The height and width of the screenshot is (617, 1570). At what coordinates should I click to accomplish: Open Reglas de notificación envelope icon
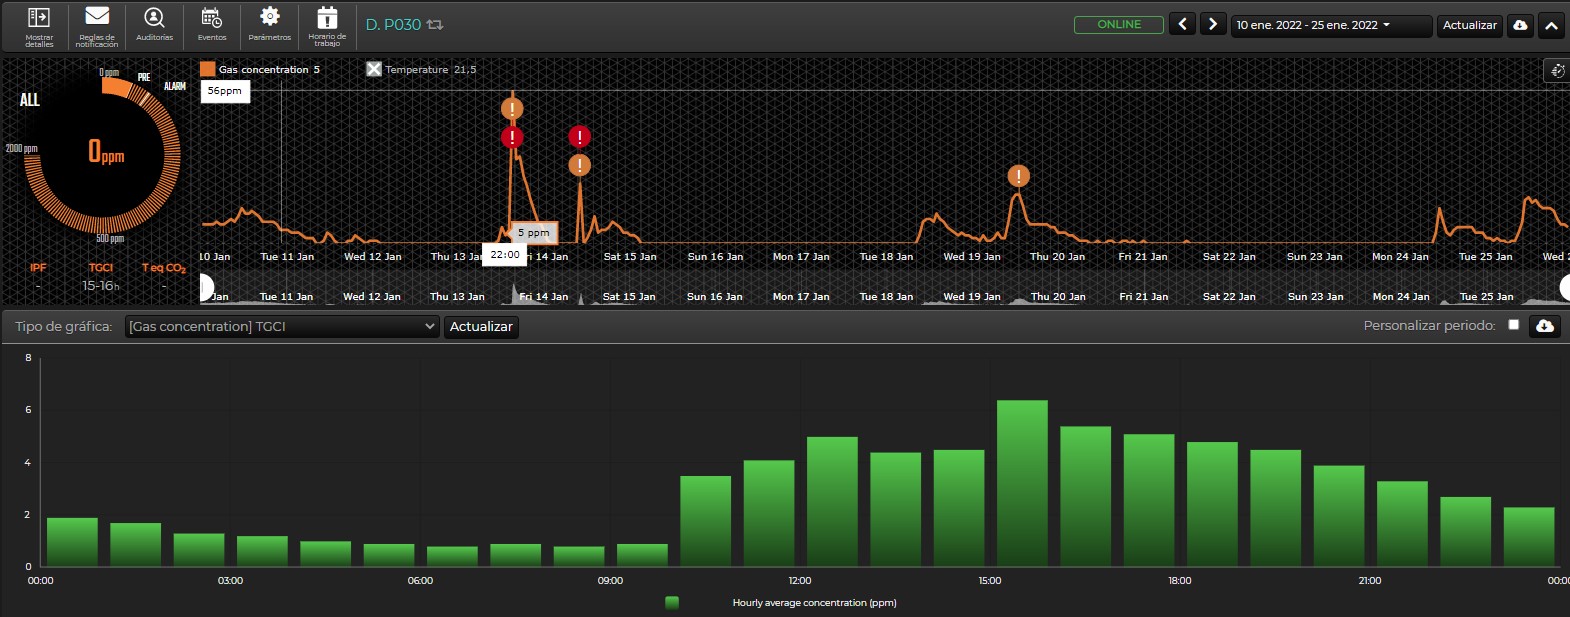click(97, 17)
